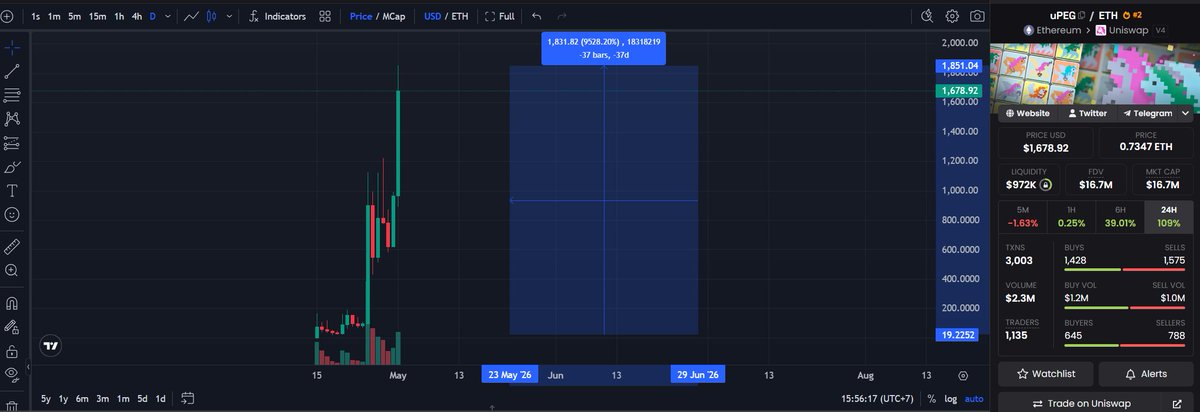The image size is (1200, 412).
Task: Click the redo arrow
Action: pyautogui.click(x=562, y=17)
